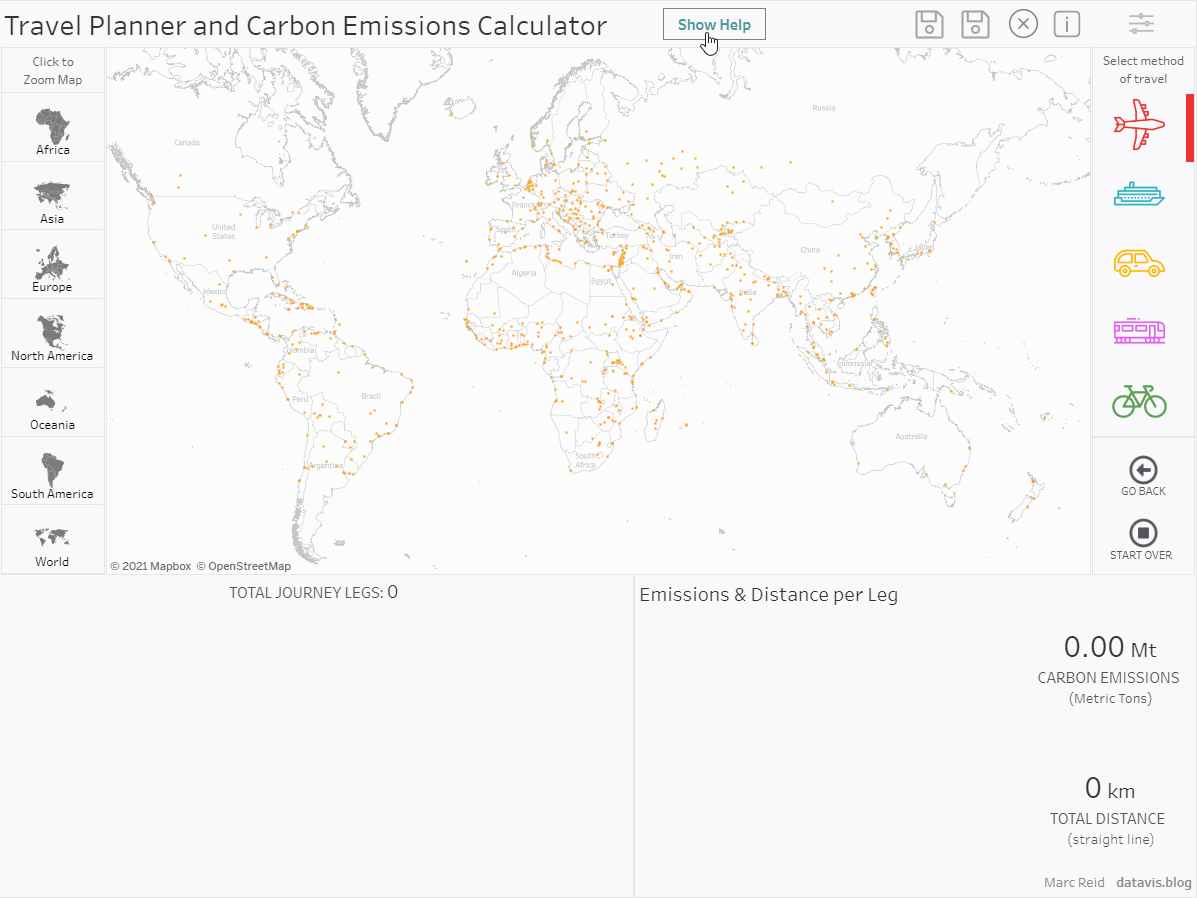Click the Show Help button
The height and width of the screenshot is (898, 1197).
[714, 25]
